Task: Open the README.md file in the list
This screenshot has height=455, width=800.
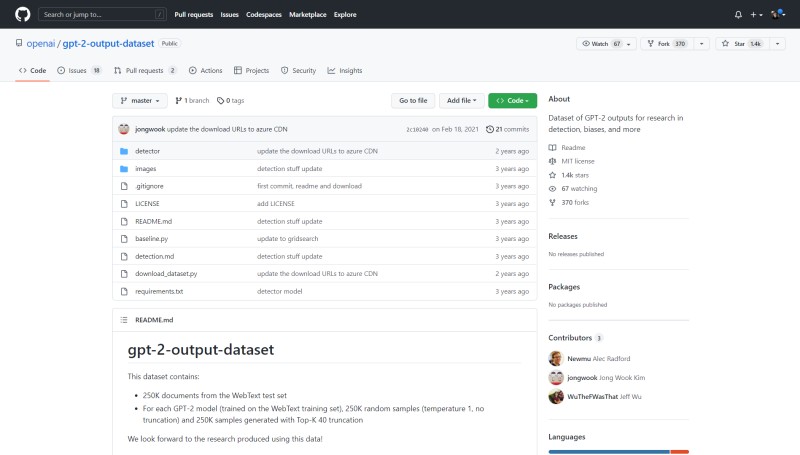Action: click(x=154, y=221)
